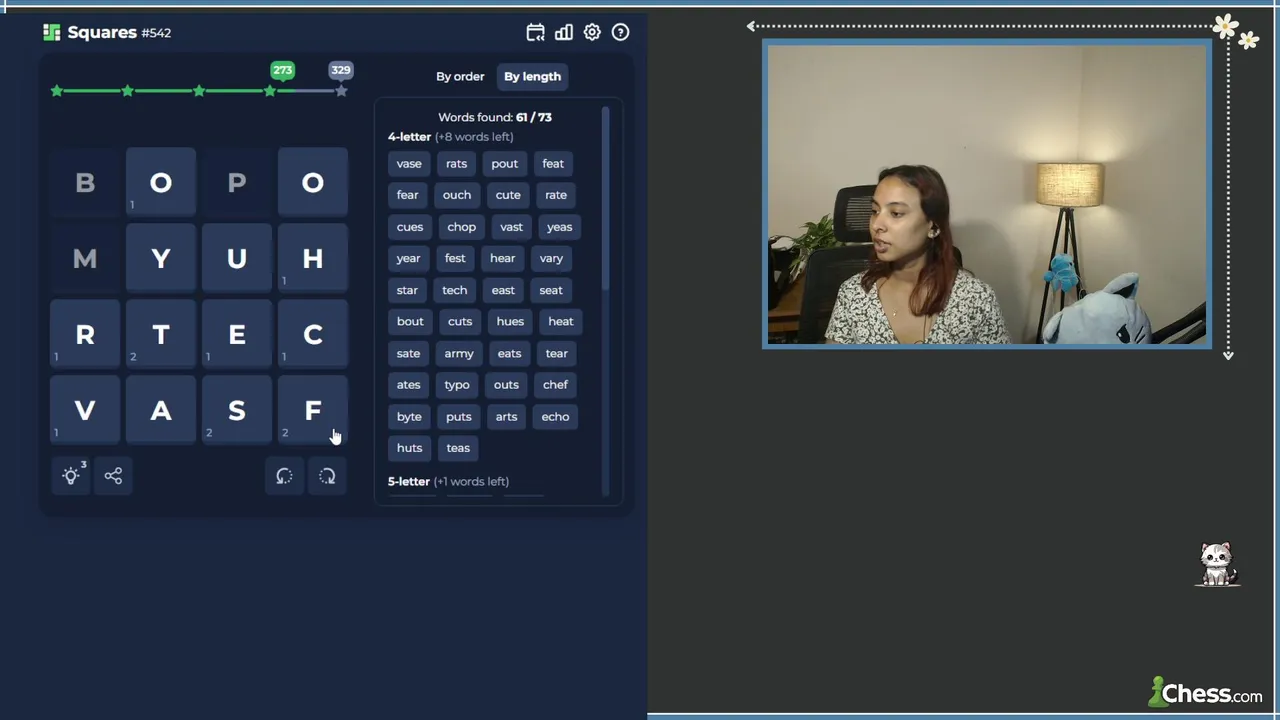Select the dimmed letter tile P
1280x720 pixels.
coord(237,183)
